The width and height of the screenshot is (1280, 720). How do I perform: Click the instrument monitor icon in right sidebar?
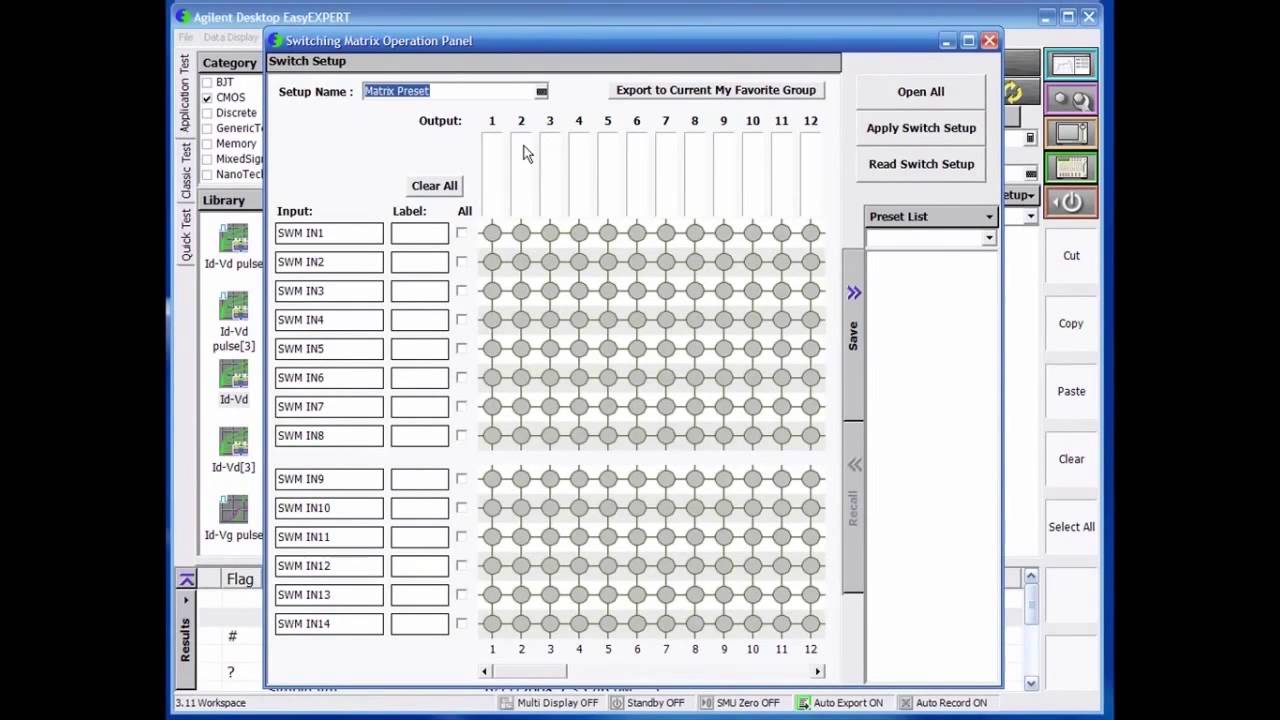click(x=1071, y=133)
